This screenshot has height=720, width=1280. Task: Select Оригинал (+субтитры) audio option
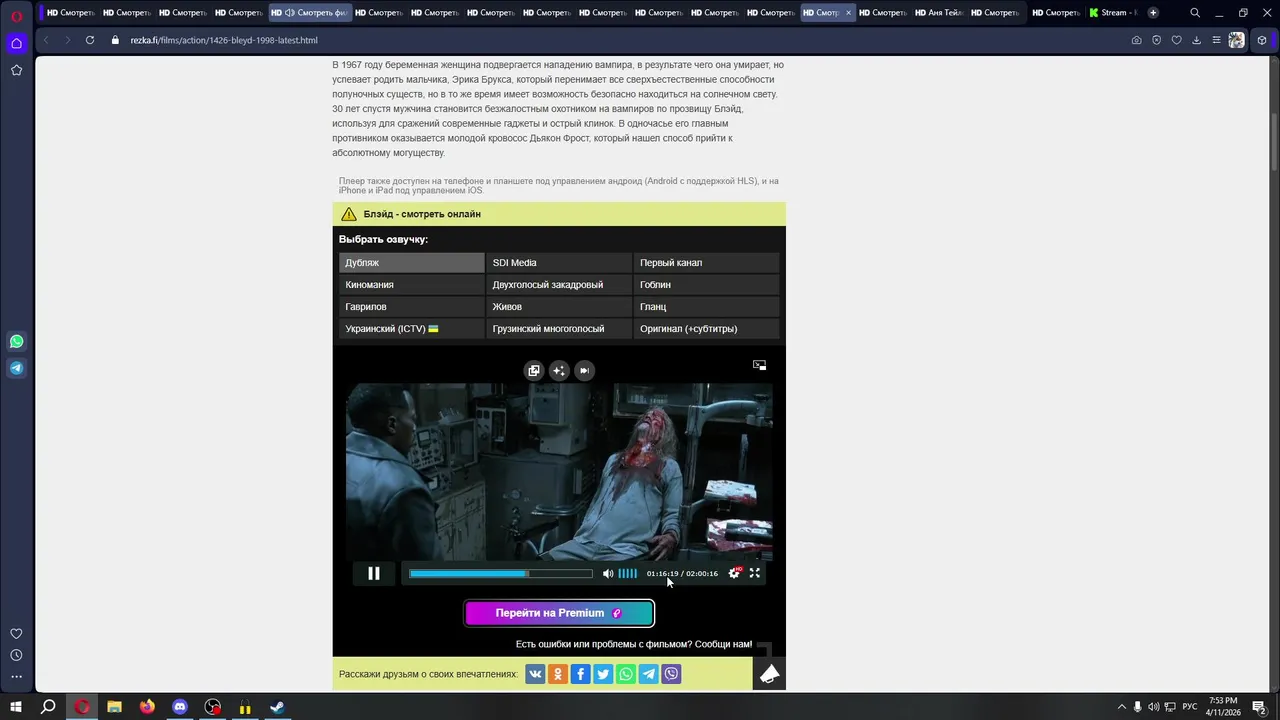[x=706, y=329]
